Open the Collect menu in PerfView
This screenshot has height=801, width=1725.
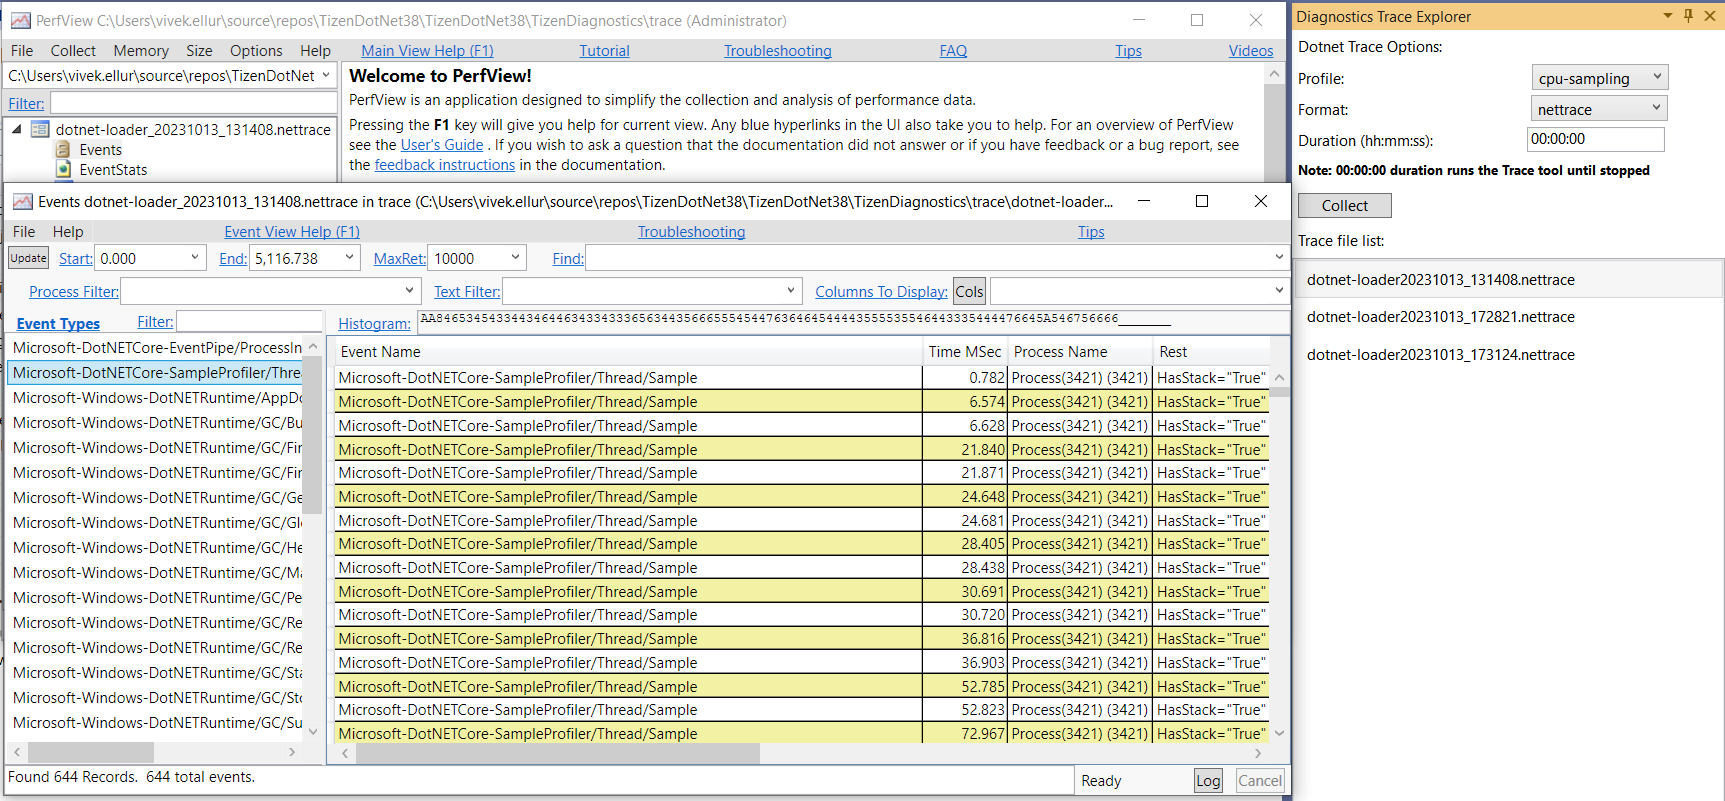pyautogui.click(x=73, y=51)
